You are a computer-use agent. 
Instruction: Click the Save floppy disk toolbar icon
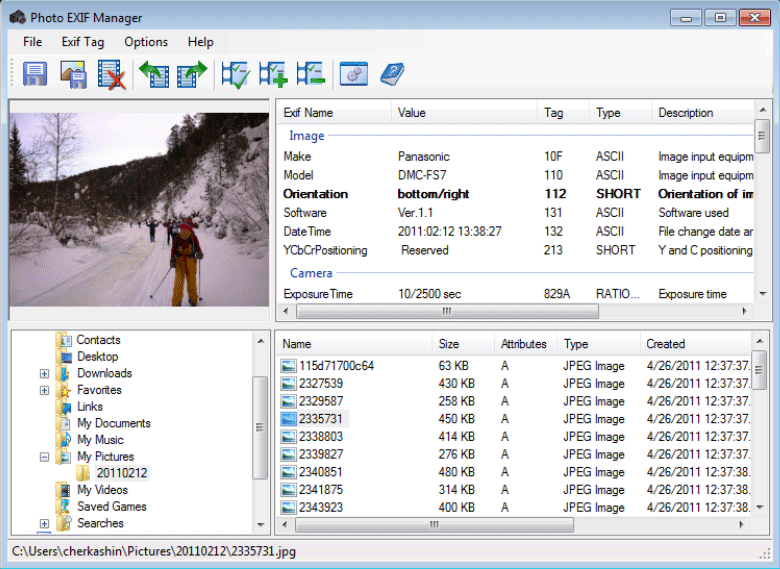[36, 74]
